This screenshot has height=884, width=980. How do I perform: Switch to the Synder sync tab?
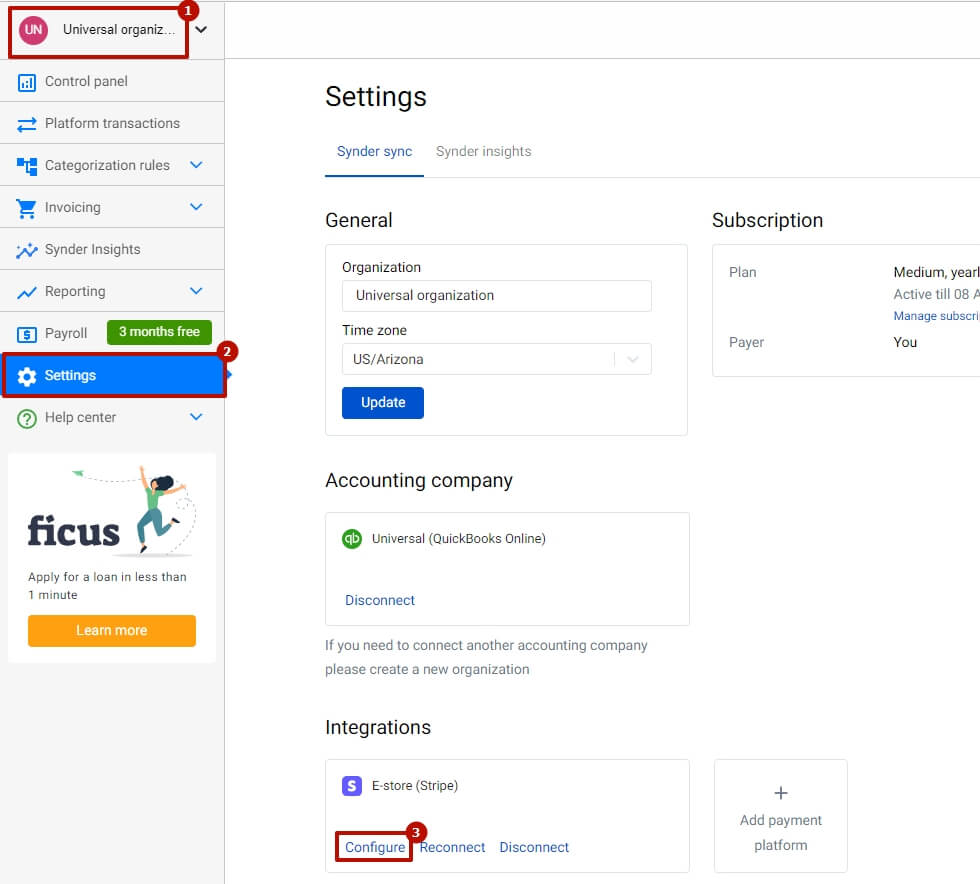pyautogui.click(x=374, y=151)
